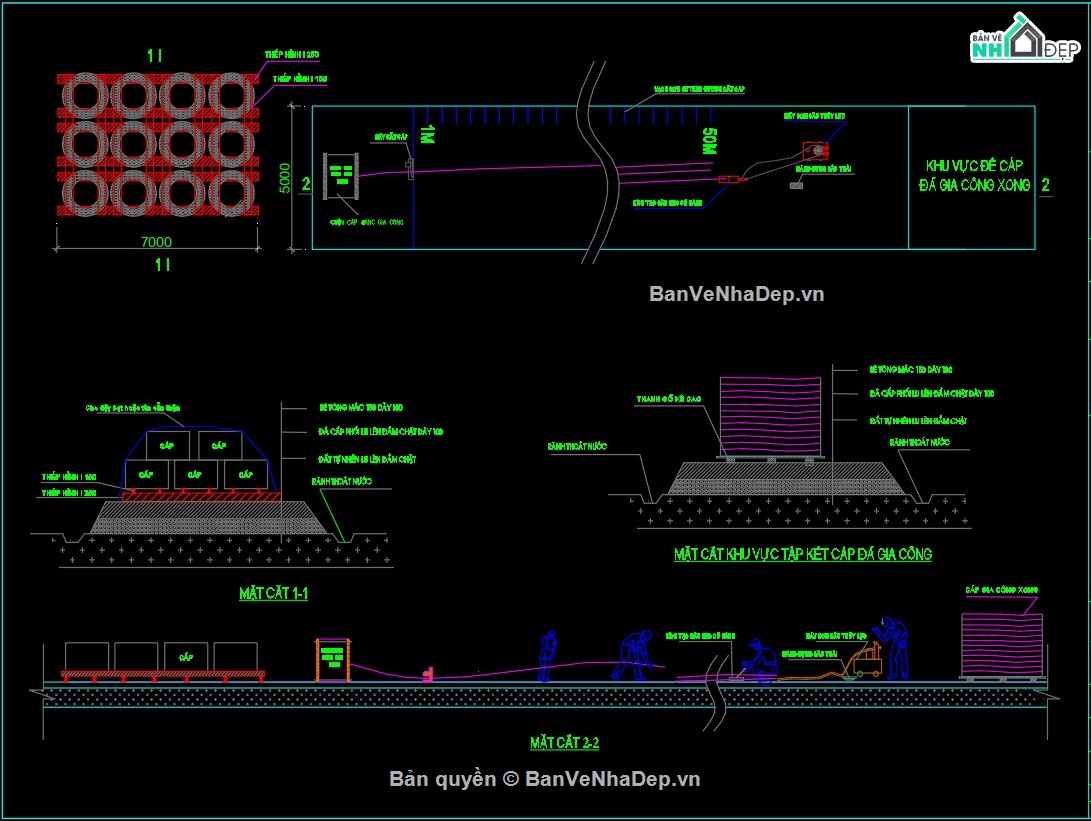Click the MẶT CẮT 2-2 title
The height and width of the screenshot is (821, 1091).
[564, 742]
